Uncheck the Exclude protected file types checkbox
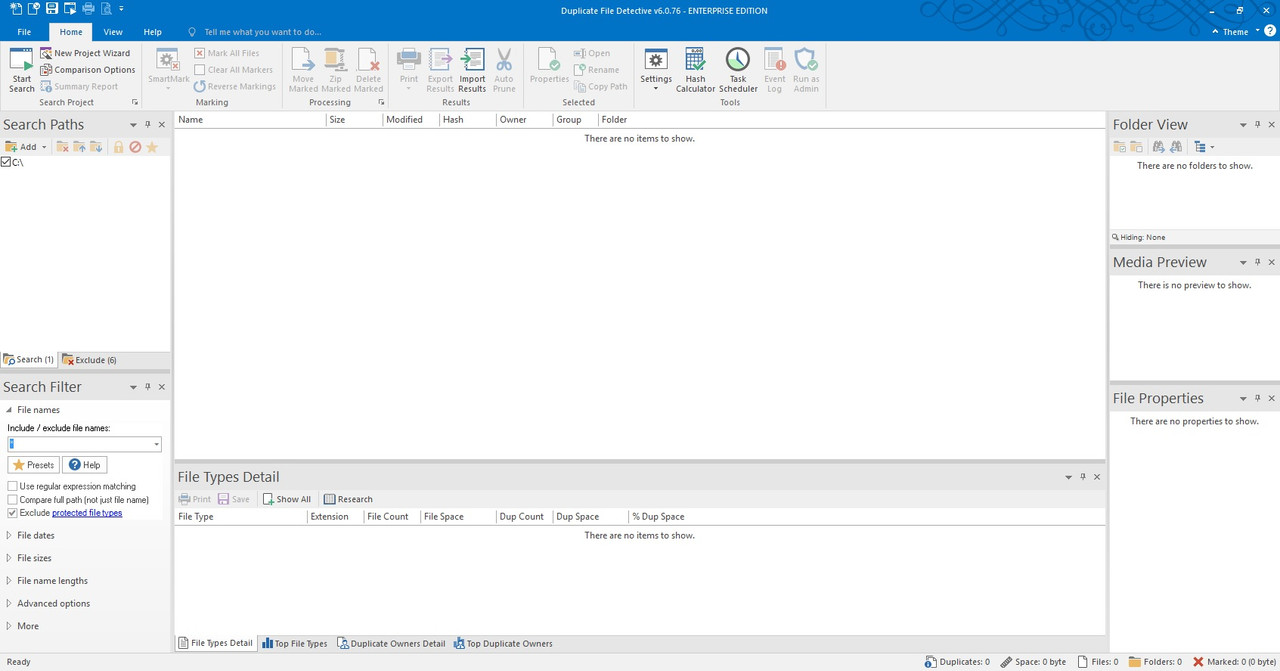This screenshot has width=1280, height=671. tap(12, 513)
